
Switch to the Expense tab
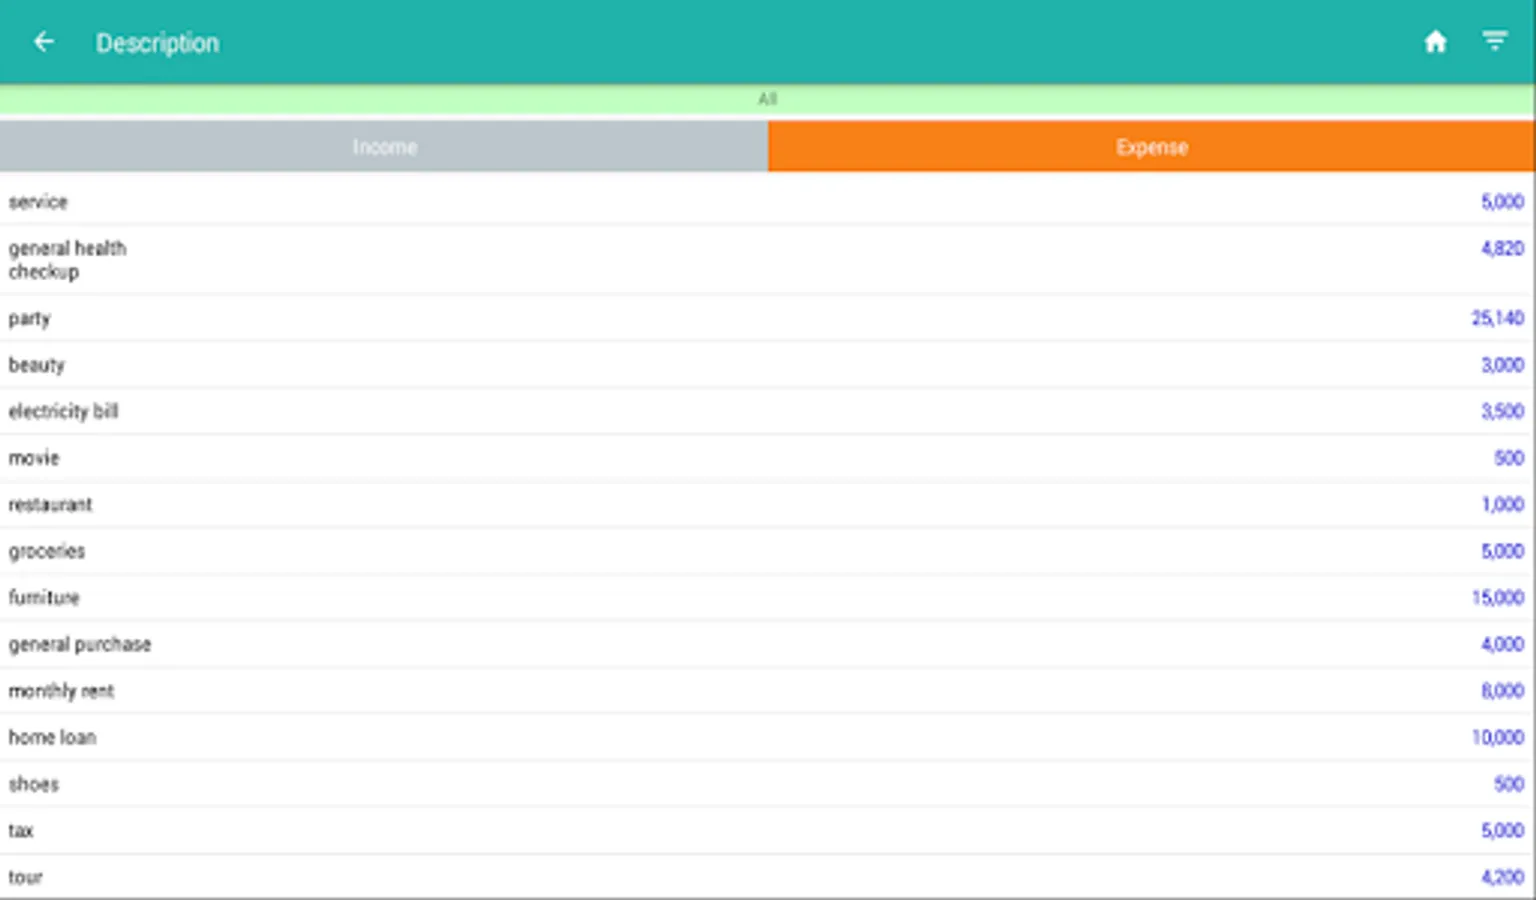[1152, 147]
